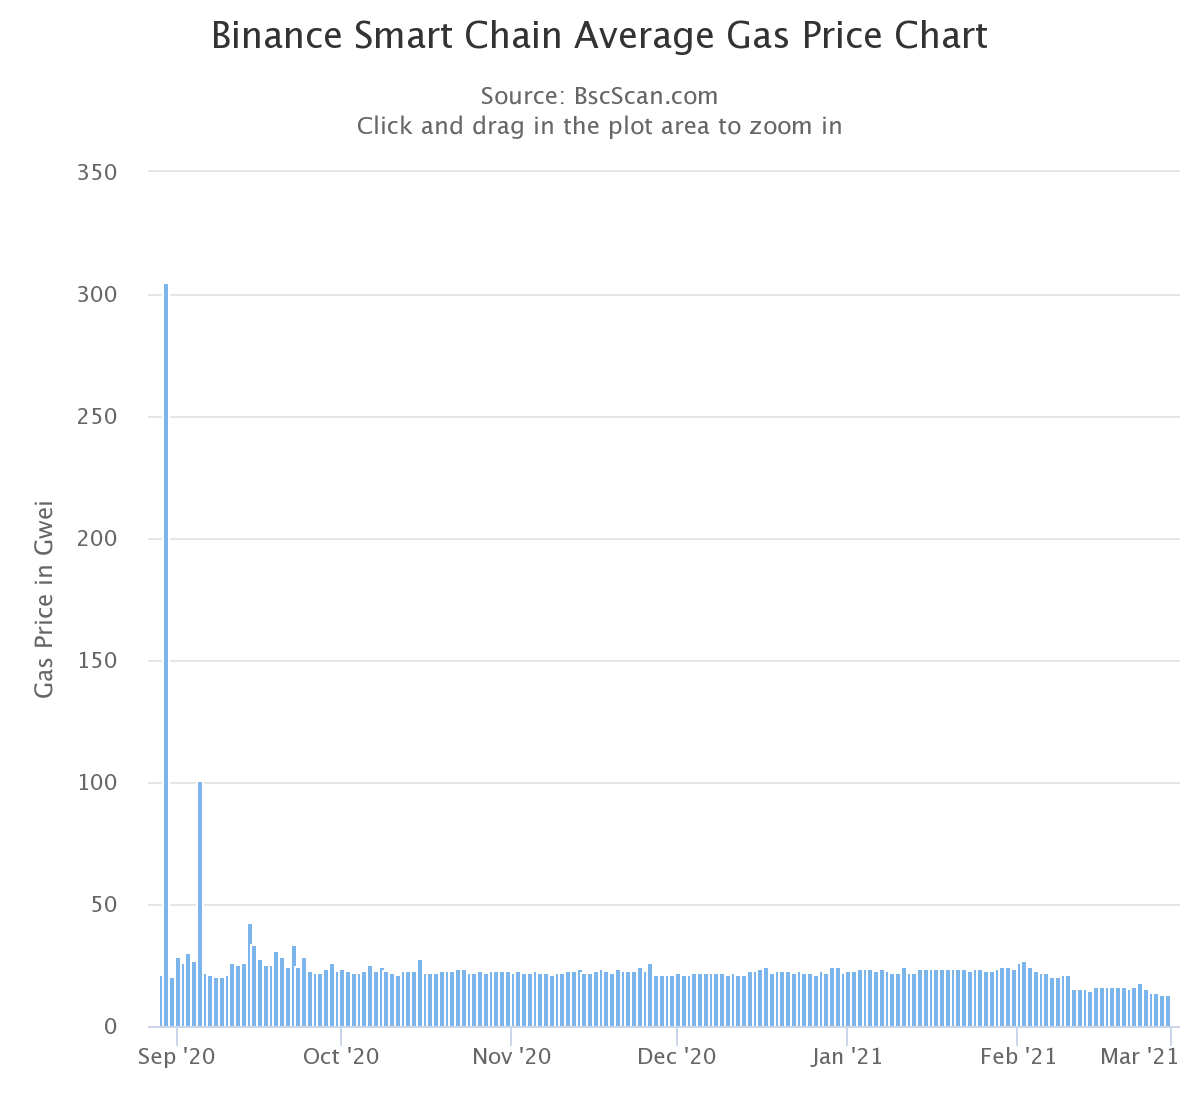Click the Oct '20 axis label
1200x1100 pixels.
(x=341, y=1056)
